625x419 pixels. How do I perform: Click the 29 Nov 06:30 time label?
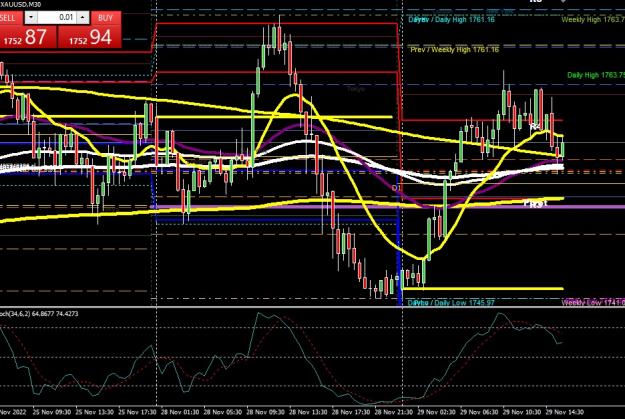(x=479, y=412)
